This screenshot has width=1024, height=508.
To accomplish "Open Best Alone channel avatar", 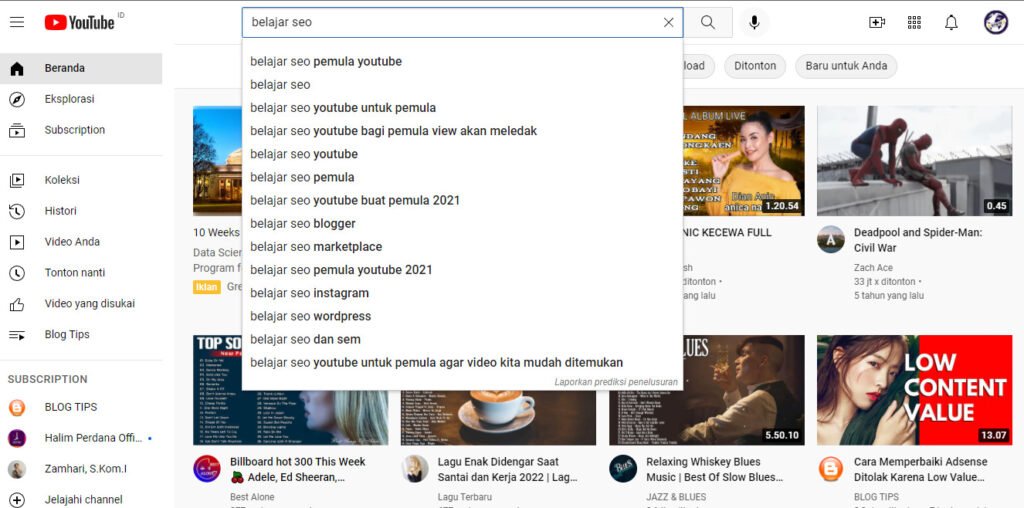I will tap(207, 469).
